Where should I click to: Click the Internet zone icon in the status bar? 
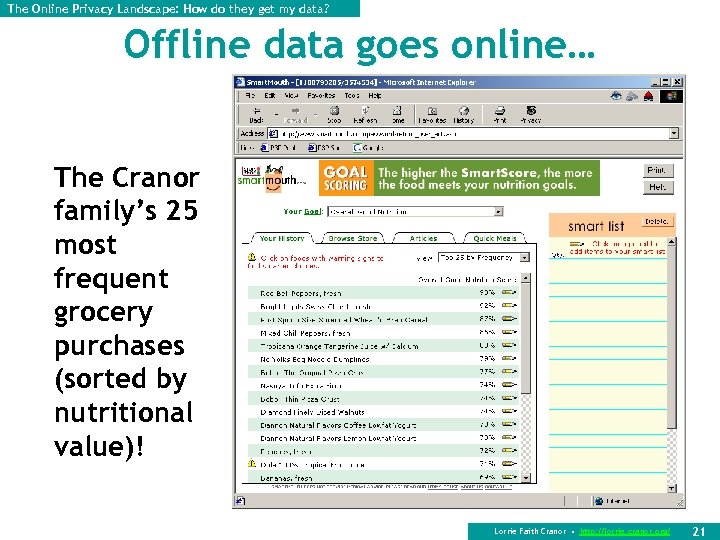(x=599, y=501)
